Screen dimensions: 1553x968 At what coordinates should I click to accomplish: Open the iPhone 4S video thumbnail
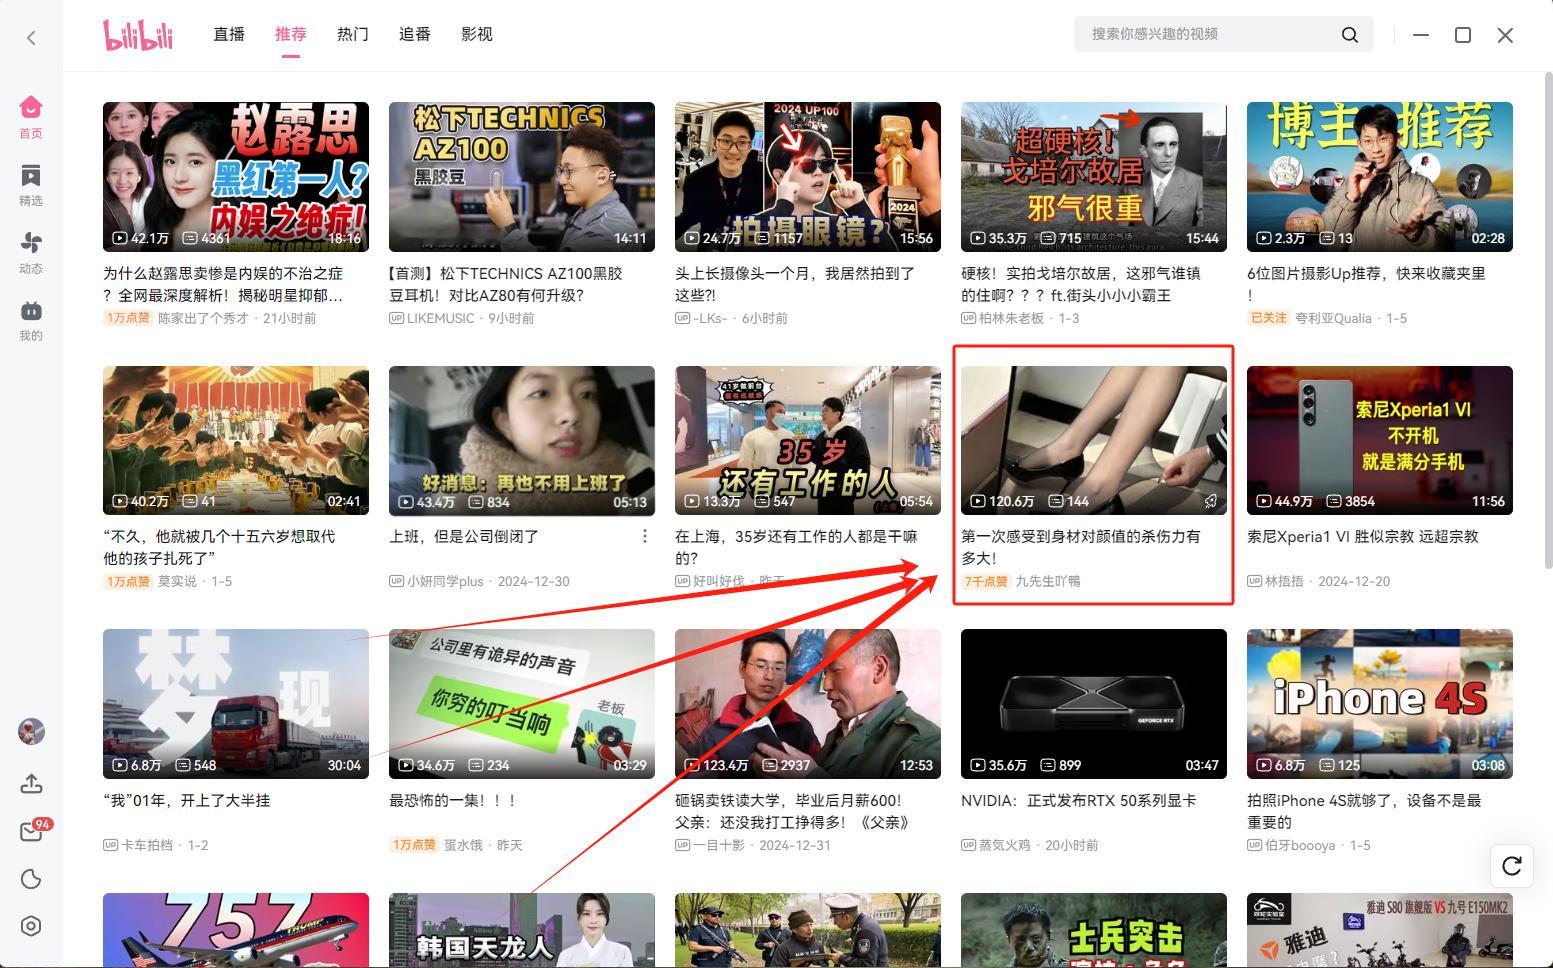1380,704
